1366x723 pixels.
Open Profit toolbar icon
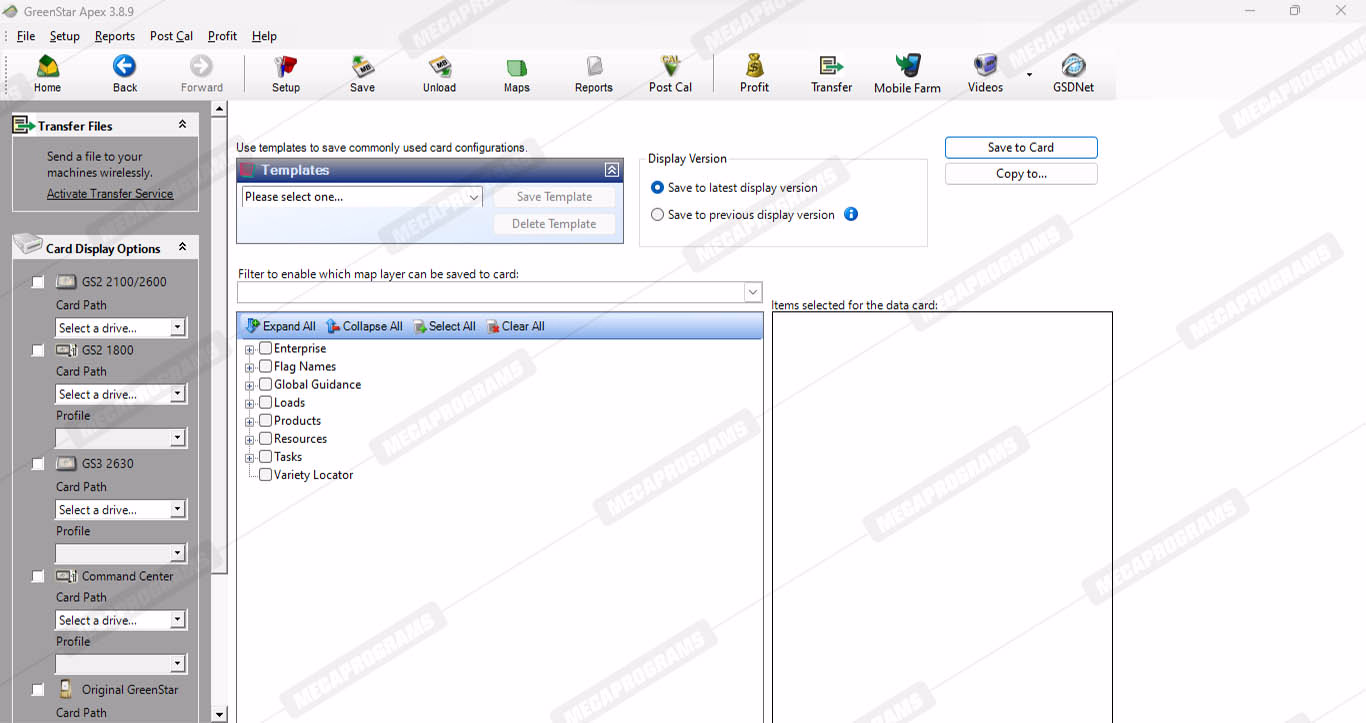coord(754,74)
